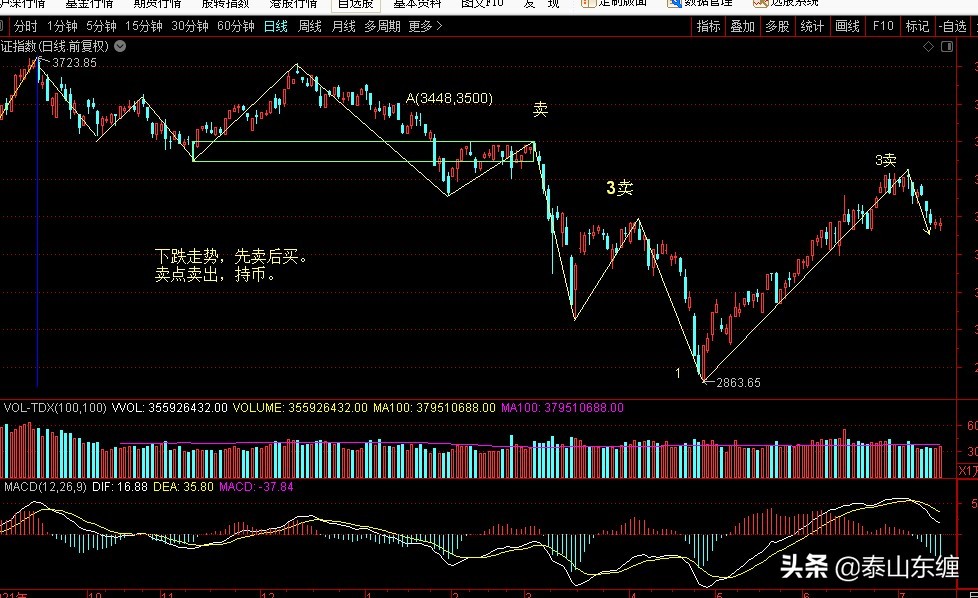
Task: Open the 多股 multi-stock view
Action: [x=777, y=26]
